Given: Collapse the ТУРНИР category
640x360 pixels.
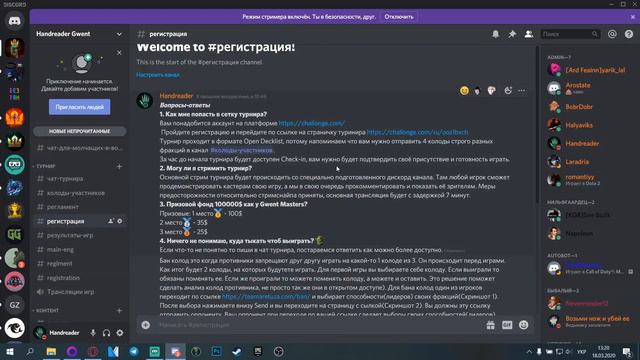Looking at the screenshot, I should coord(46,166).
